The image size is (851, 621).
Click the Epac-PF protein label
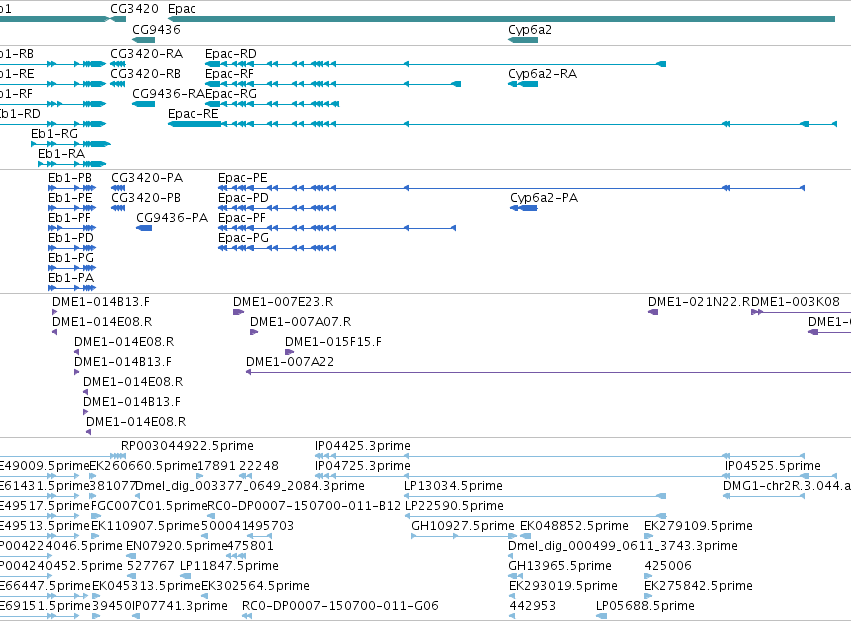[x=242, y=218]
